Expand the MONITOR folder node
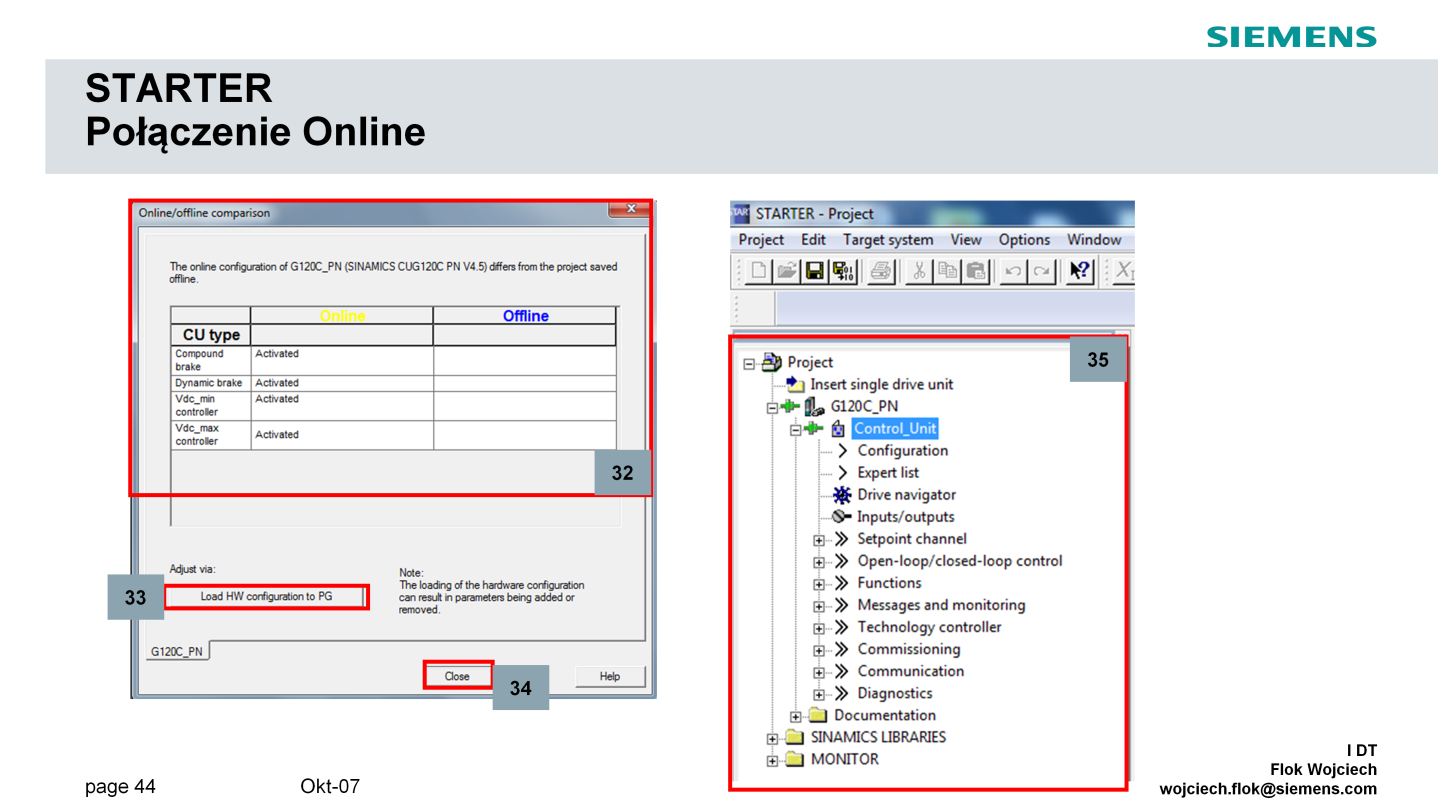1438x809 pixels. tap(772, 761)
